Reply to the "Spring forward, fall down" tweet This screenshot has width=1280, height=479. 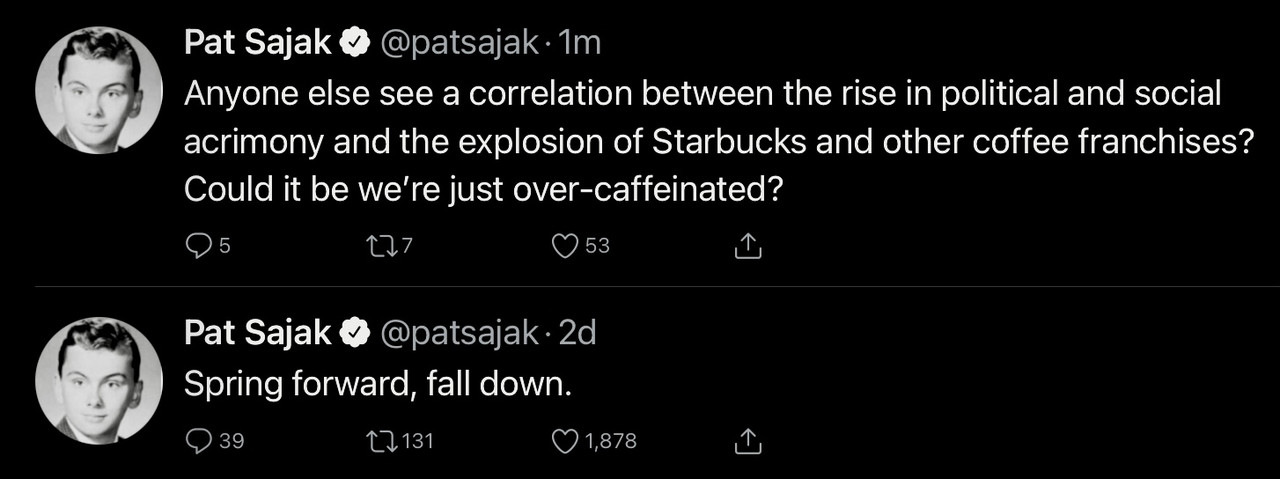pyautogui.click(x=198, y=440)
